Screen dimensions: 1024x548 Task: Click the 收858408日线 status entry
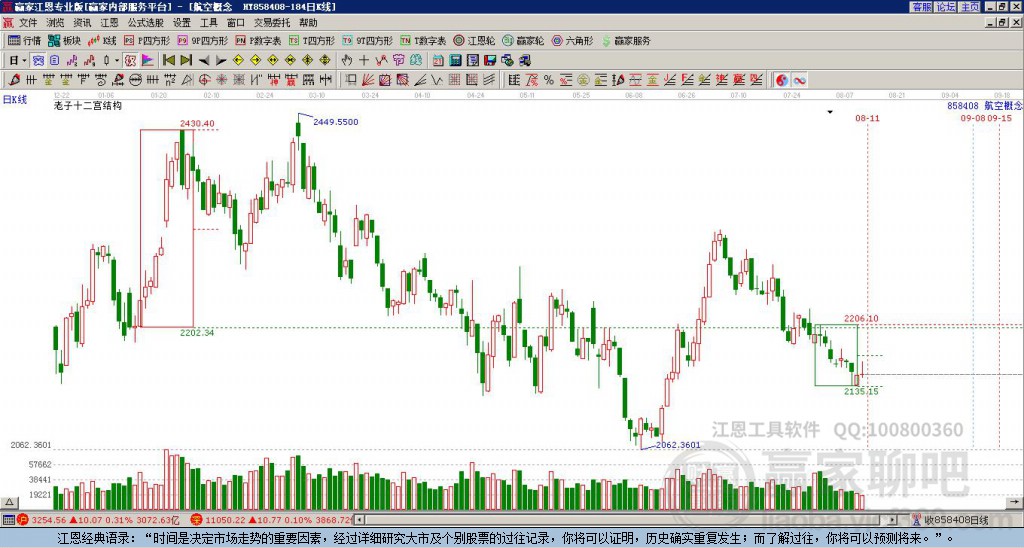click(x=955, y=520)
